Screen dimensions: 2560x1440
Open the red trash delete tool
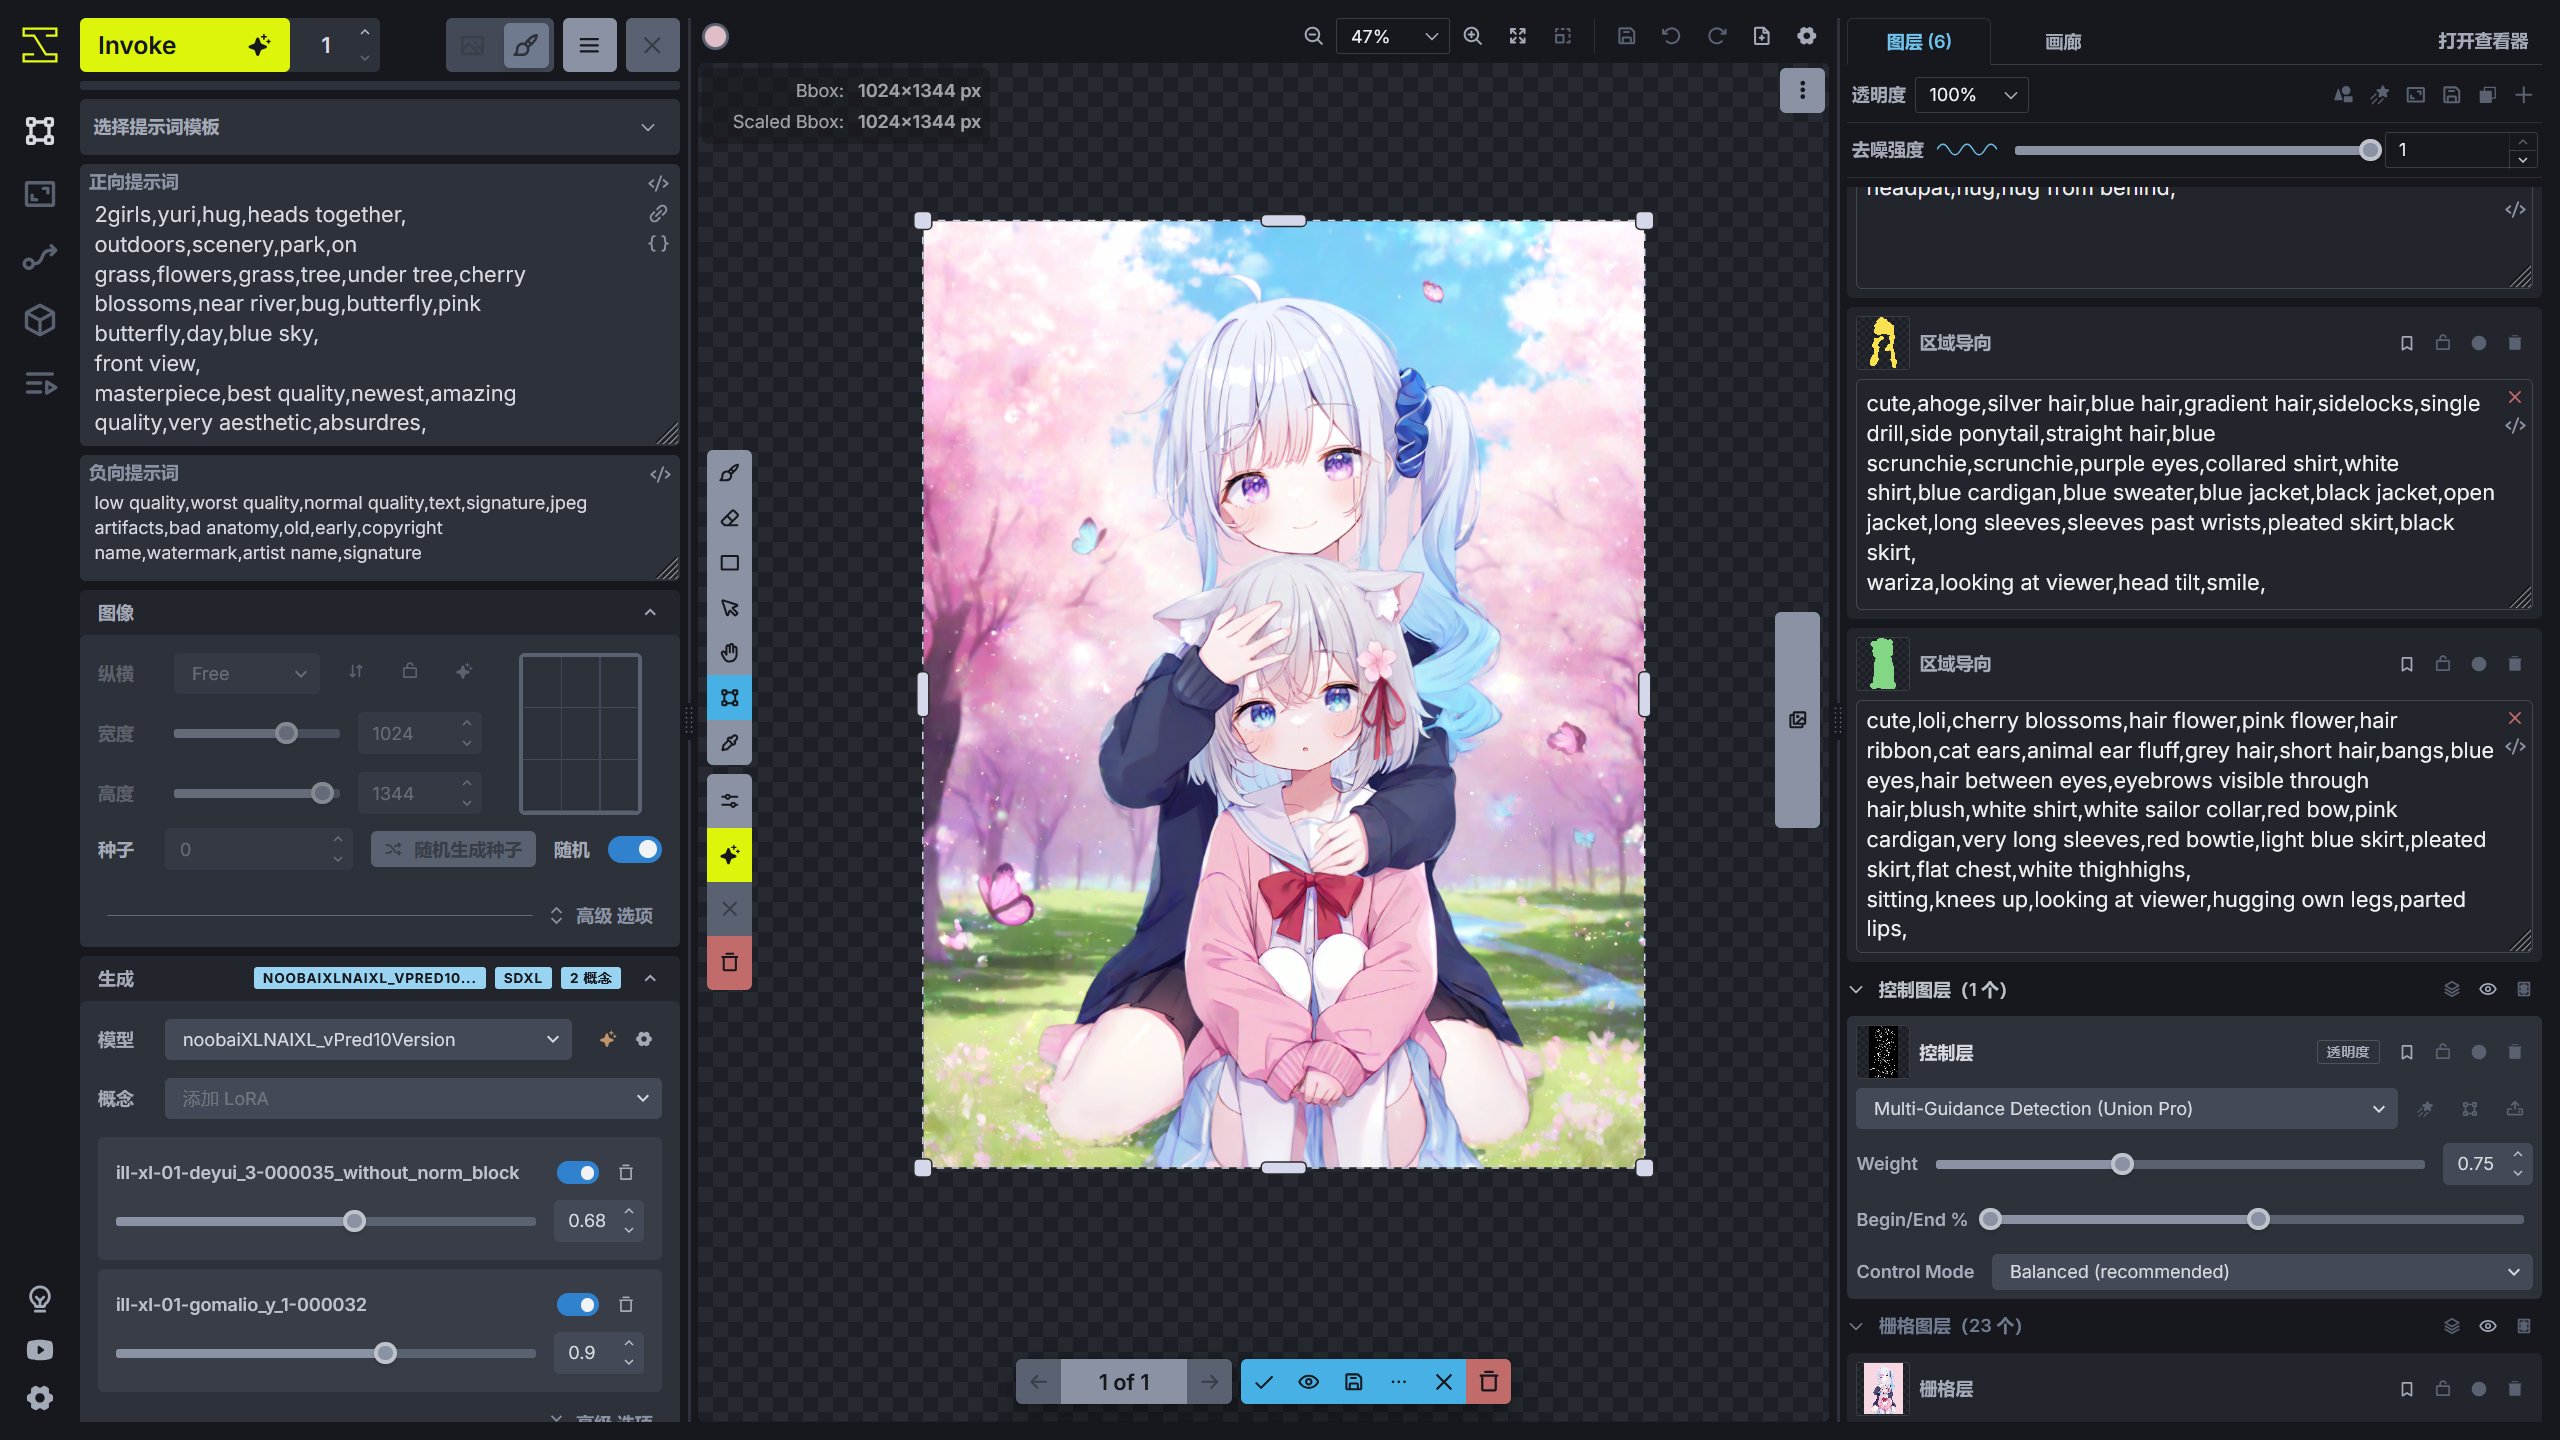tap(729, 962)
